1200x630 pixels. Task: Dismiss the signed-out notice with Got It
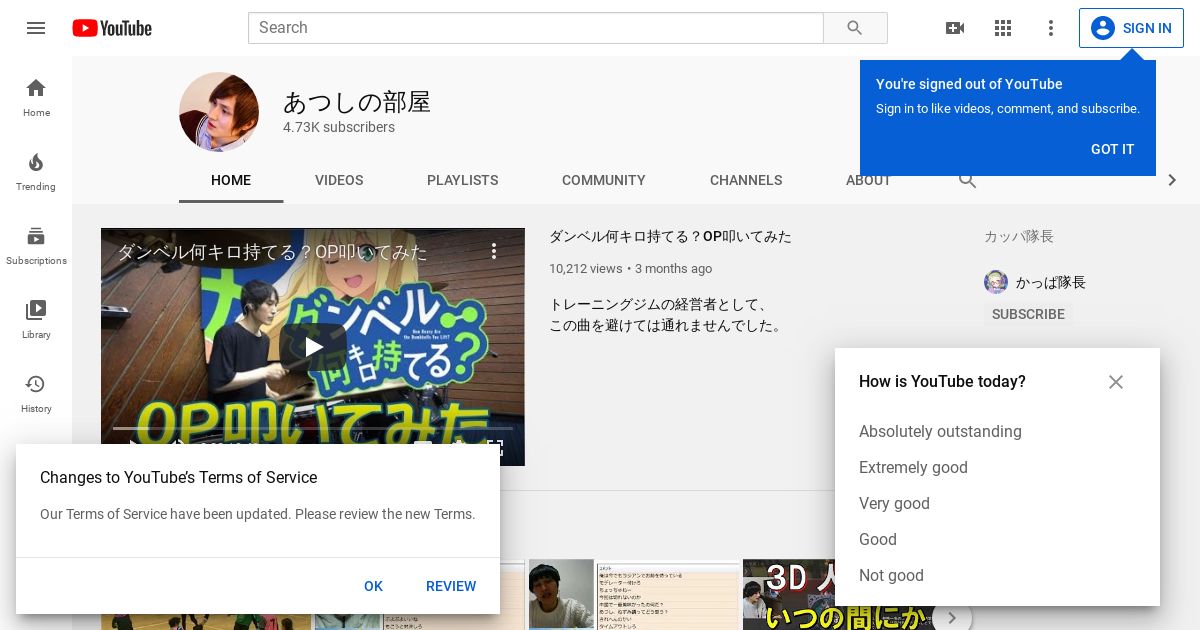(x=1112, y=149)
